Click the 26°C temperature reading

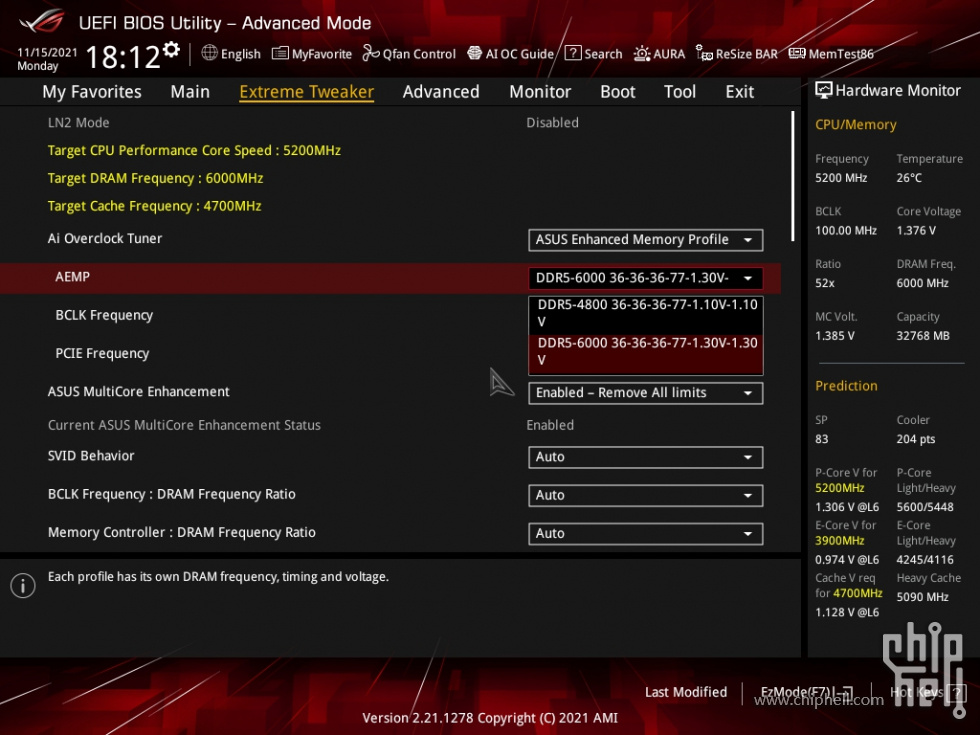(x=909, y=178)
